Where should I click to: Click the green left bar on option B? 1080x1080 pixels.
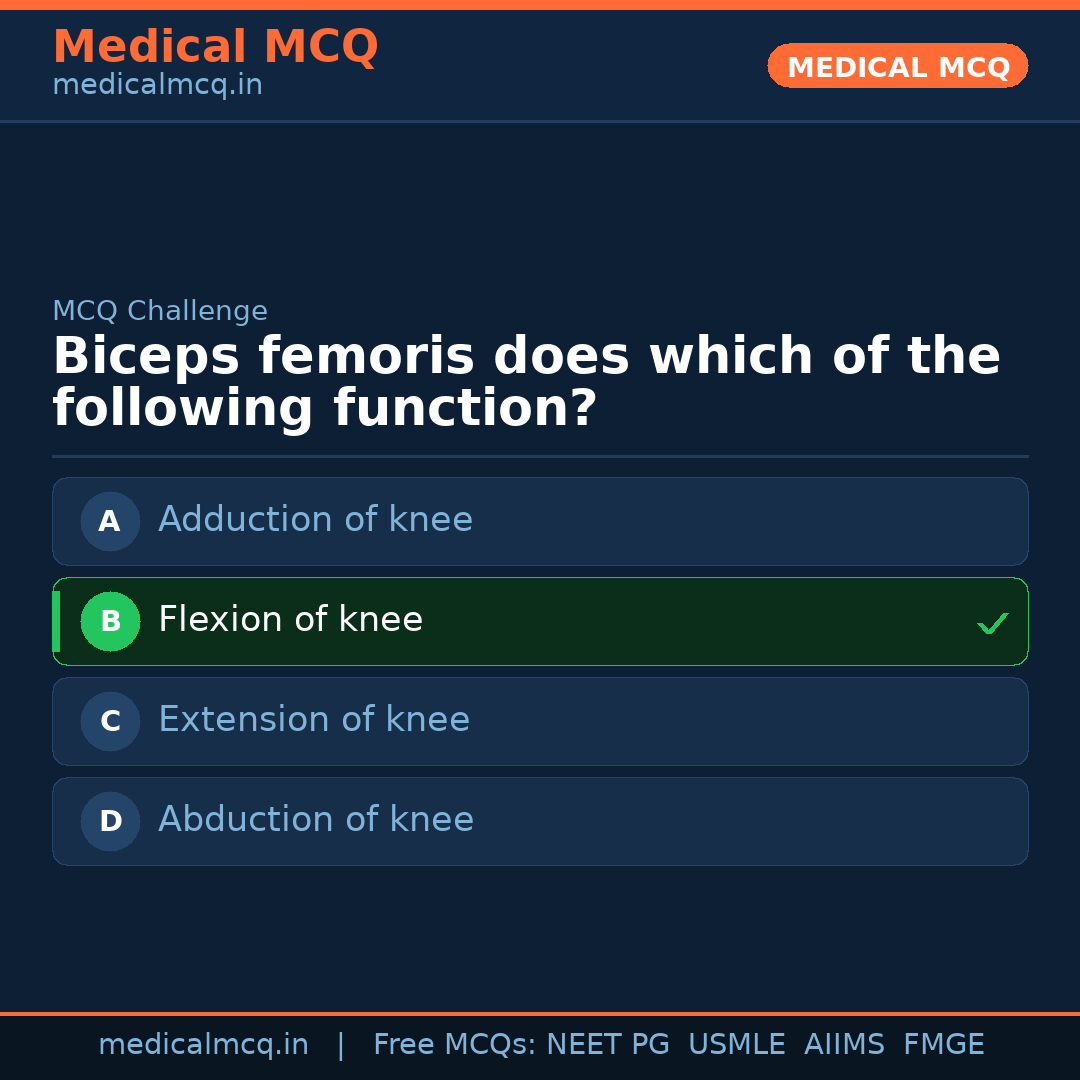pos(56,621)
